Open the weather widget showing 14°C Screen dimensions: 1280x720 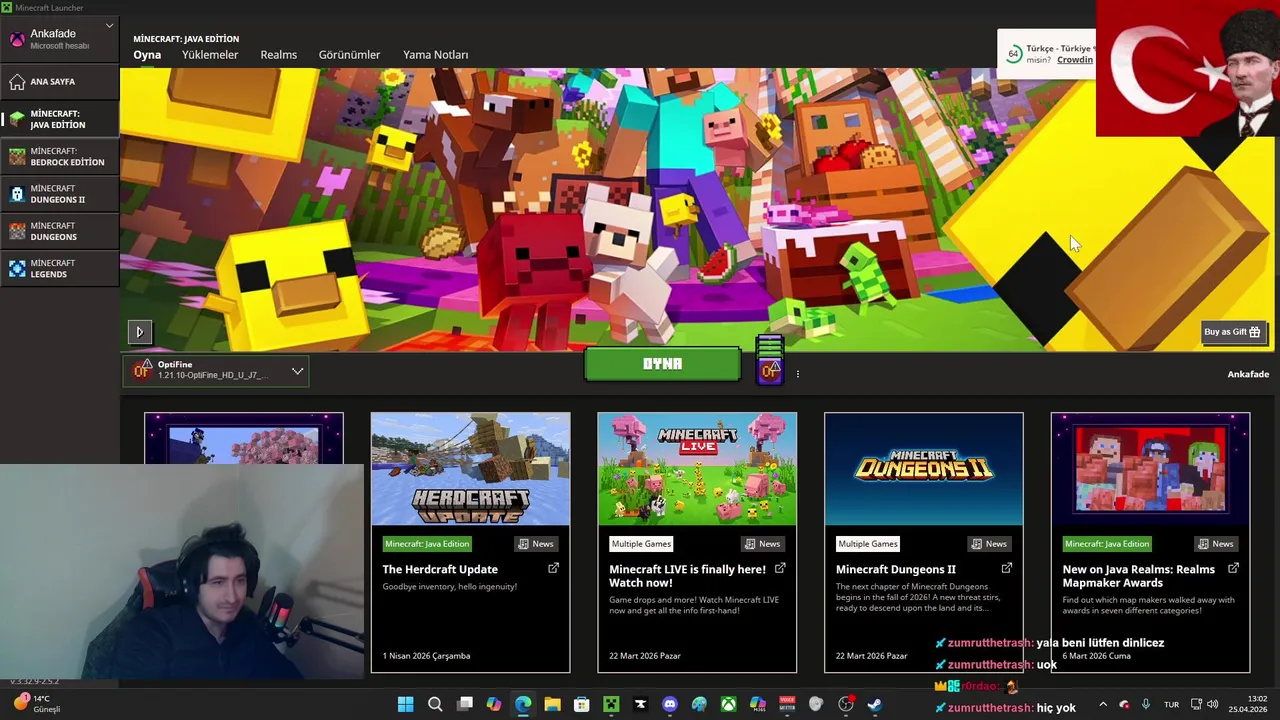(x=37, y=704)
